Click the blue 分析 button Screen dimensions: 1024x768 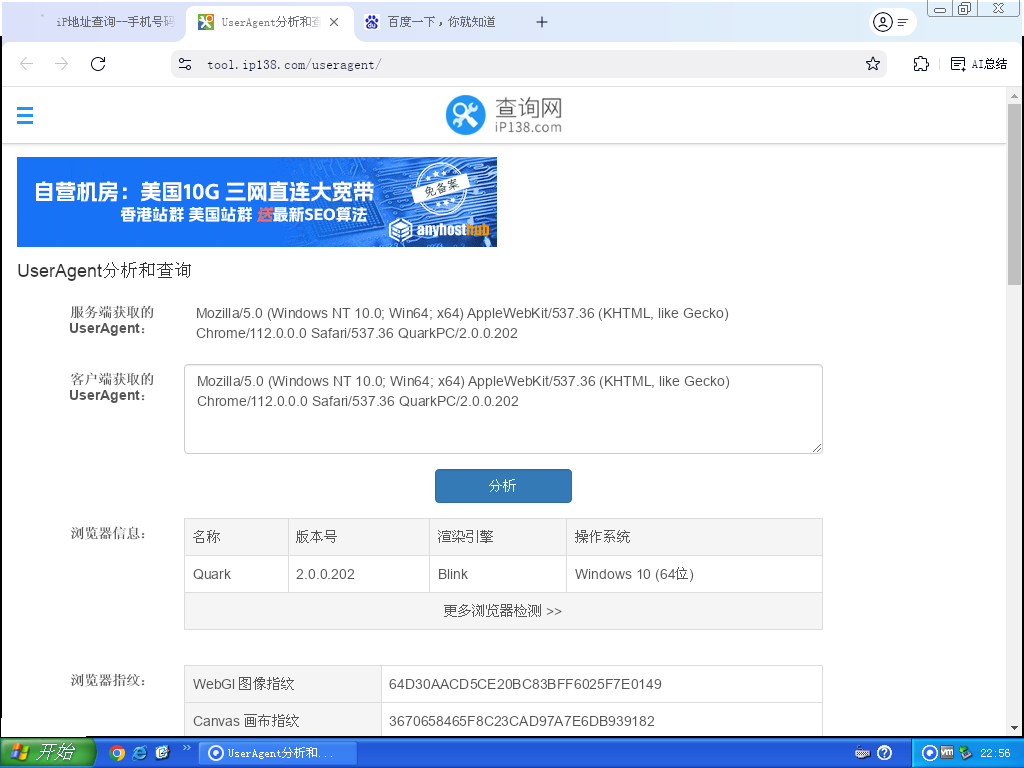tap(503, 486)
